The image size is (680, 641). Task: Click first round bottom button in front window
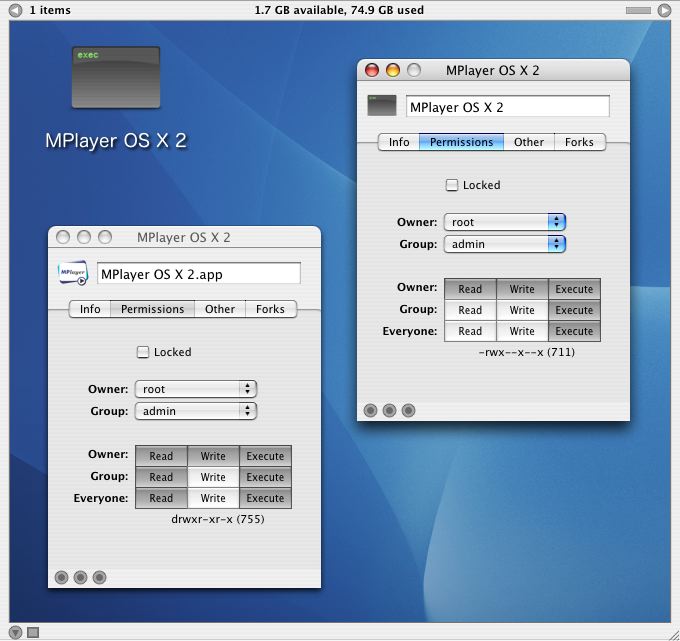370,410
